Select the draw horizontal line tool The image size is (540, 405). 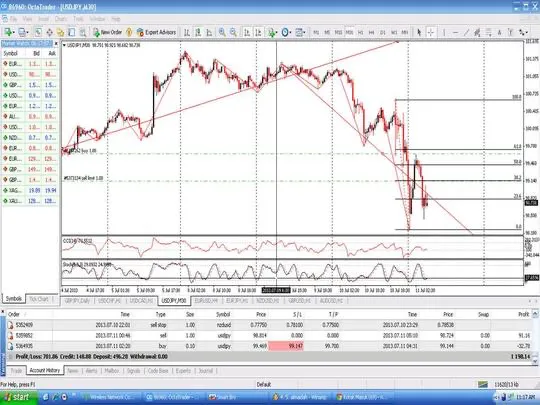click(455, 32)
